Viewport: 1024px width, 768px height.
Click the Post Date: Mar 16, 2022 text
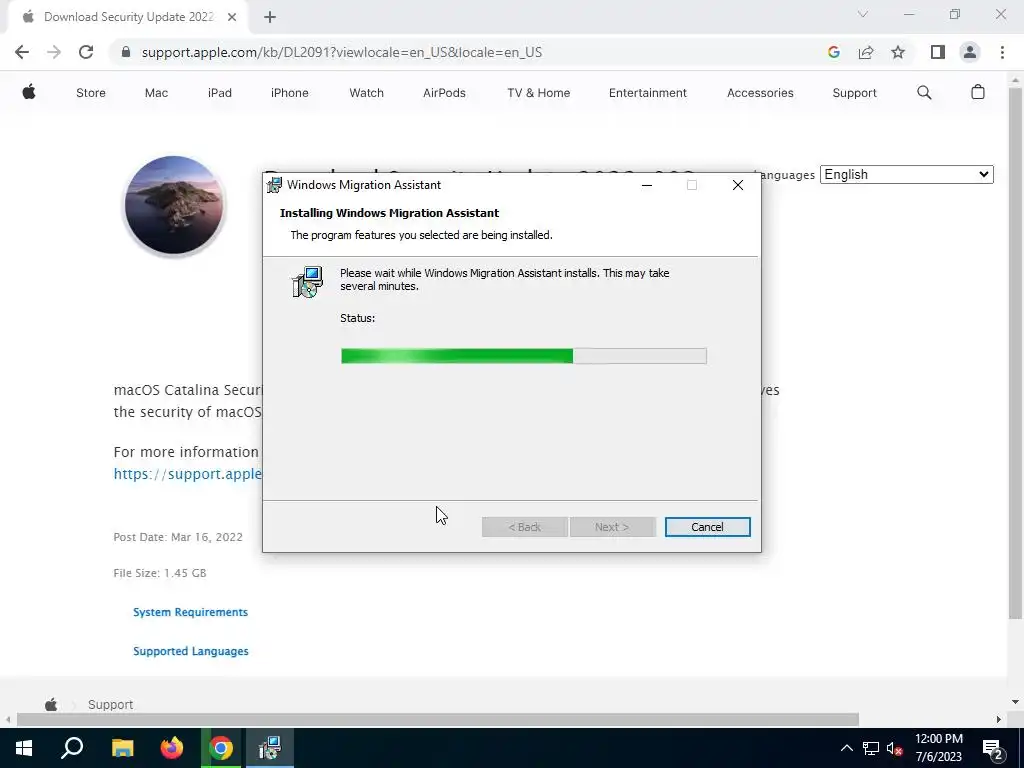point(178,537)
